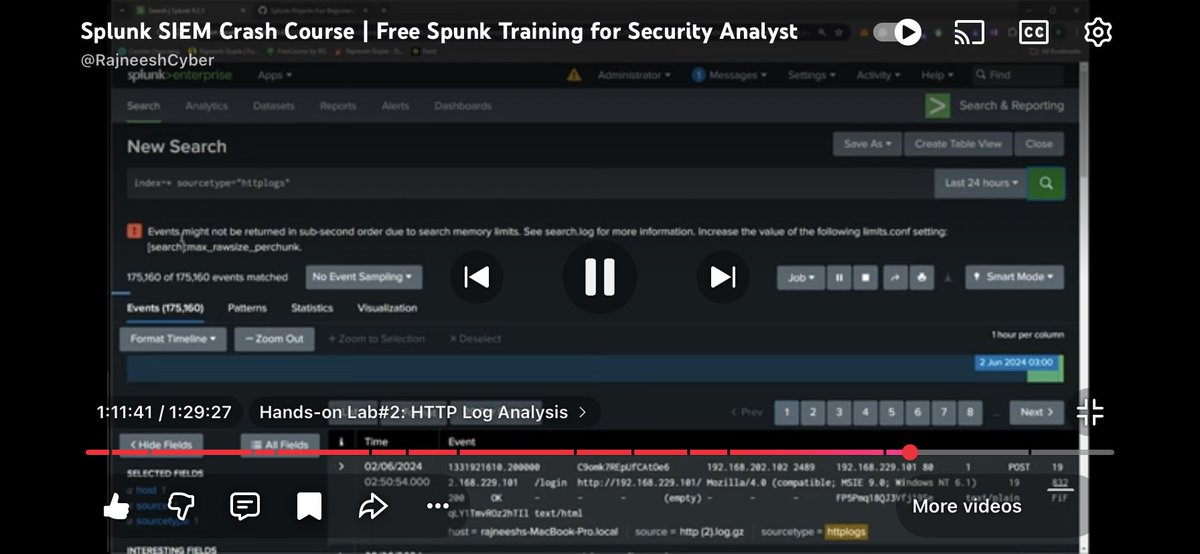The height and width of the screenshot is (554, 1200).
Task: Open chapter Hands-on Lab#2: HTTP Log Analysis
Action: (x=424, y=412)
